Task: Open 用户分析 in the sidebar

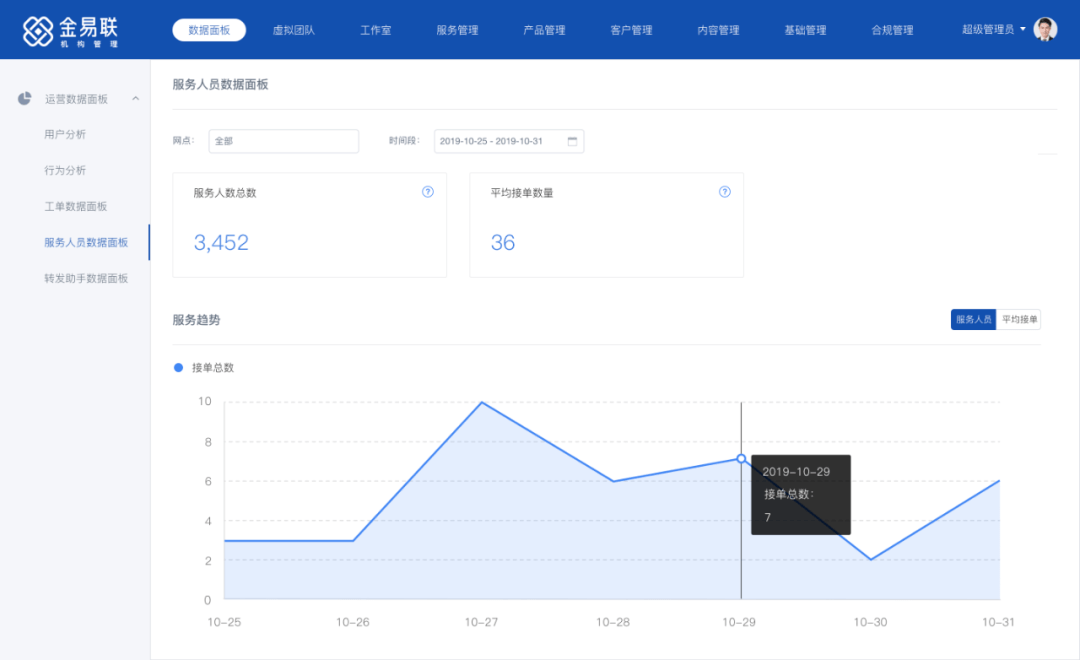Action: pyautogui.click(x=65, y=134)
